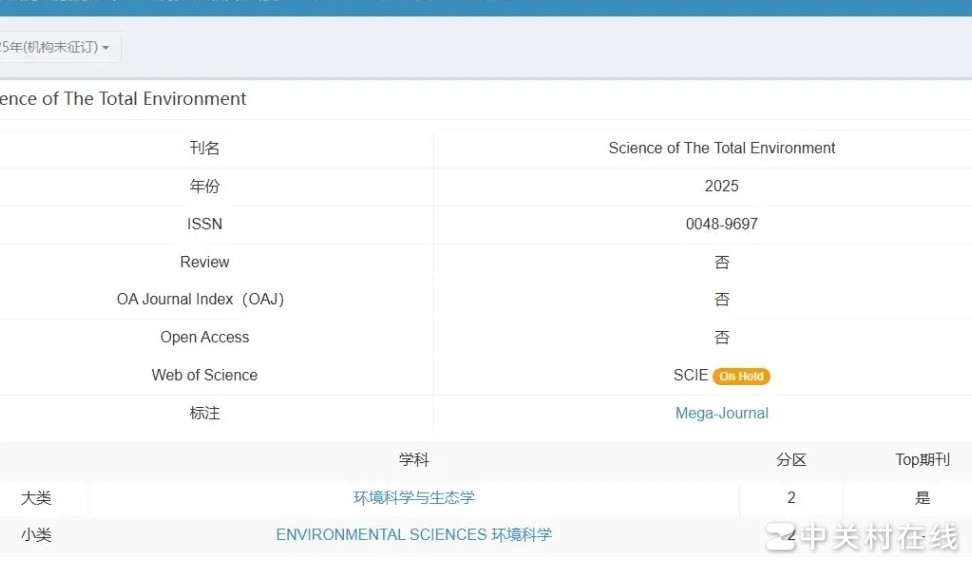
Task: Click the On Hold badge
Action: [741, 376]
